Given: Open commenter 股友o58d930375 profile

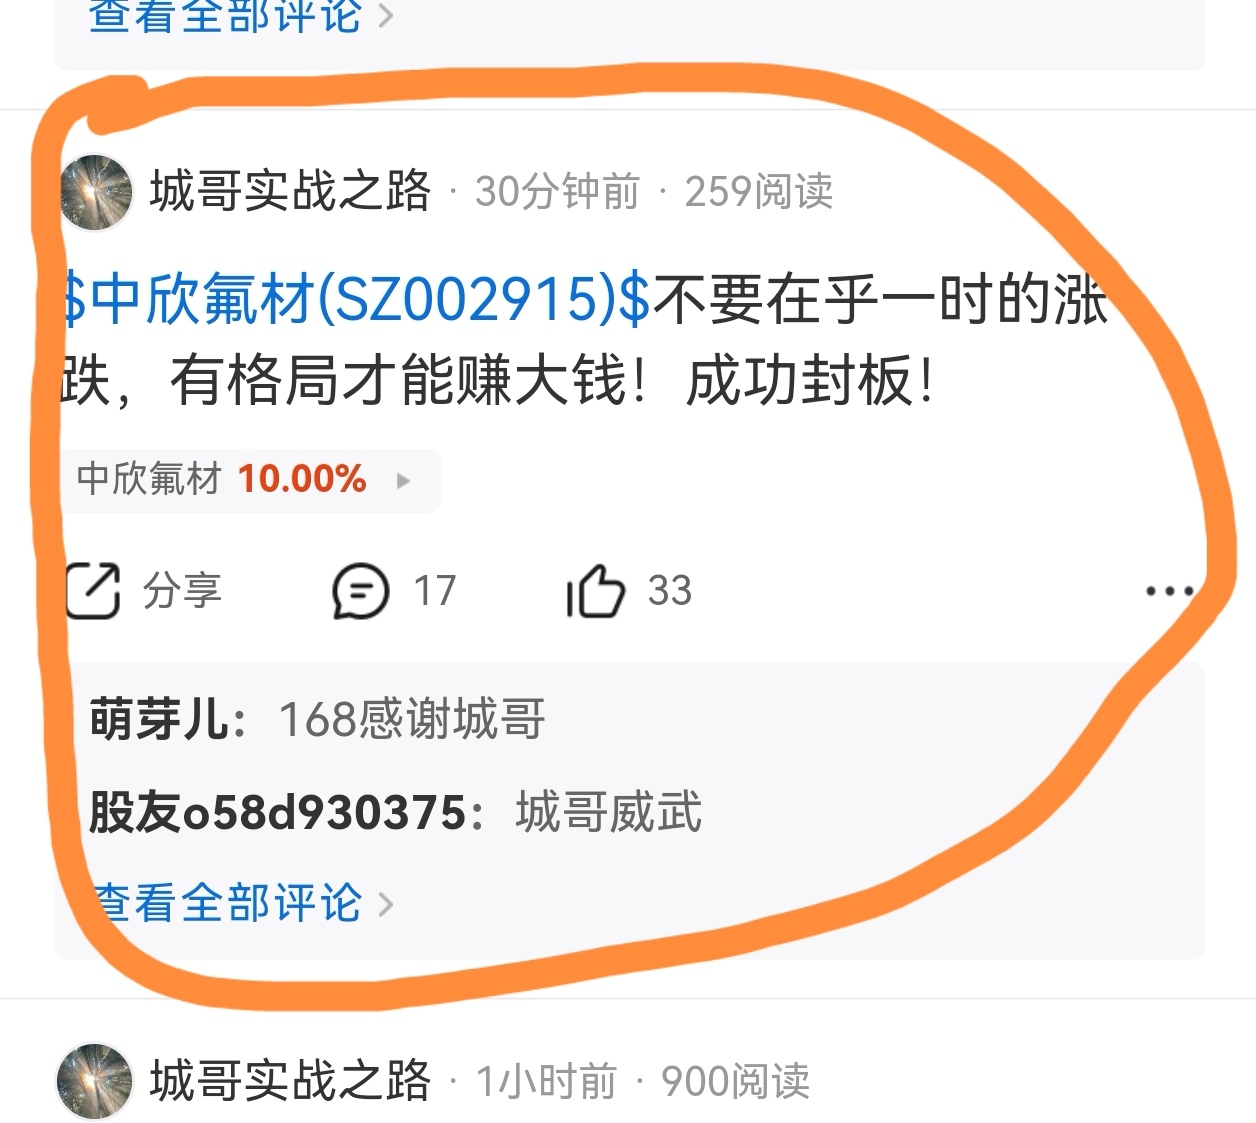Looking at the screenshot, I should (277, 811).
